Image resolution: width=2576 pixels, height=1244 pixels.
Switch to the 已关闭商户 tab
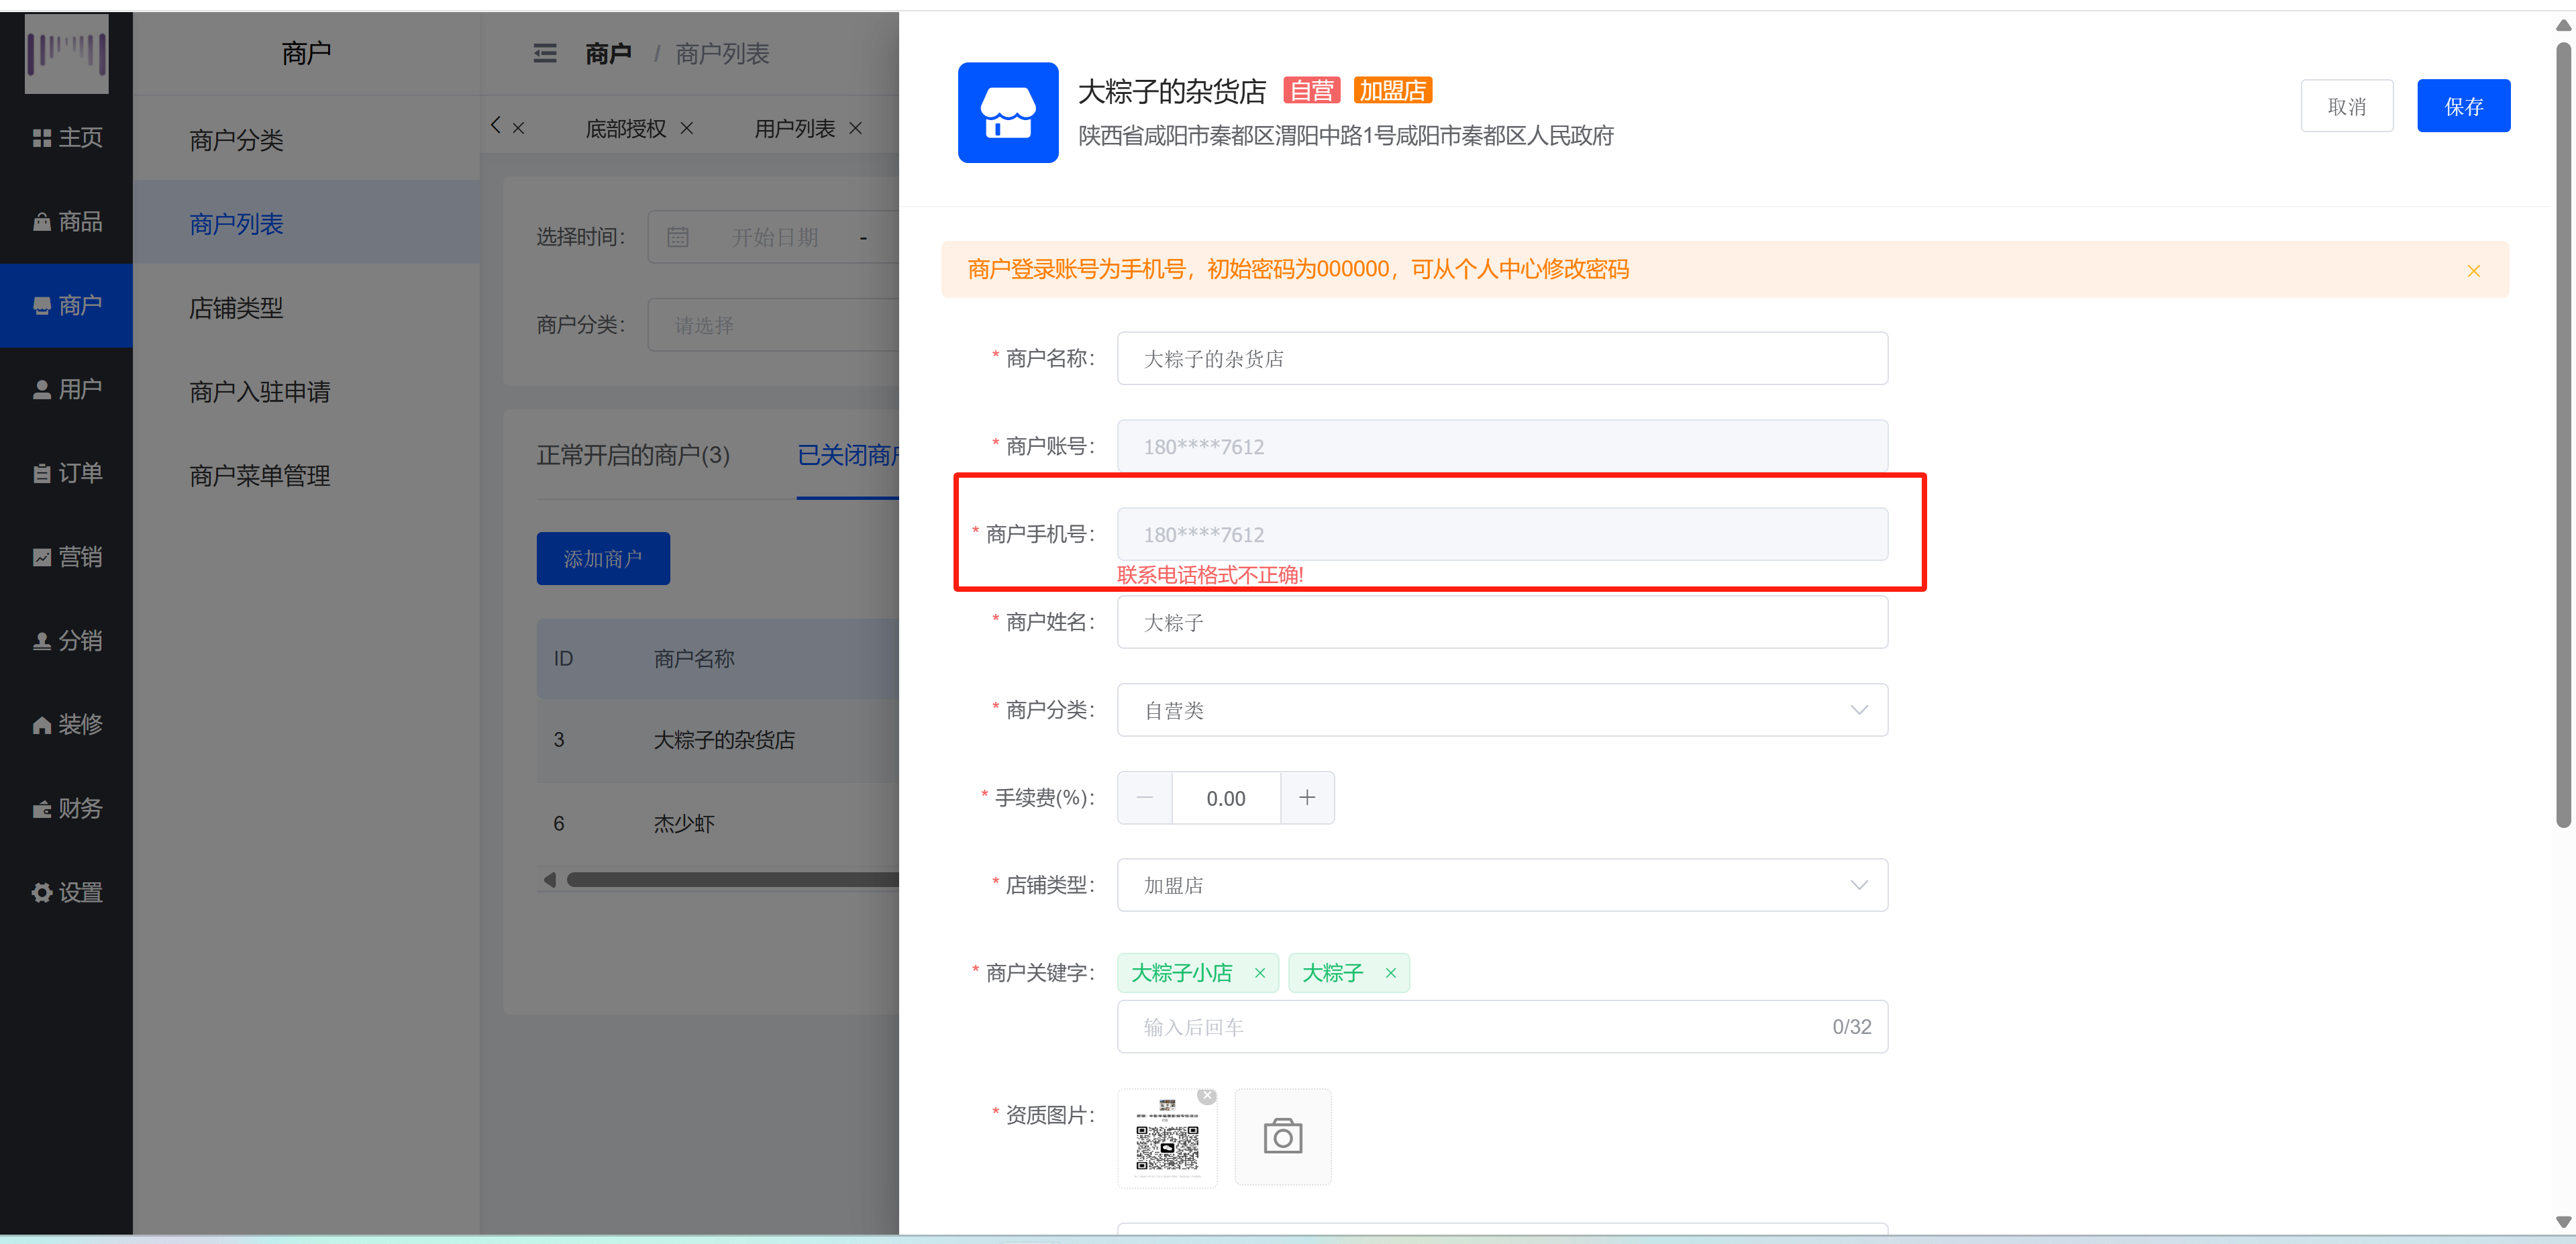click(x=848, y=455)
